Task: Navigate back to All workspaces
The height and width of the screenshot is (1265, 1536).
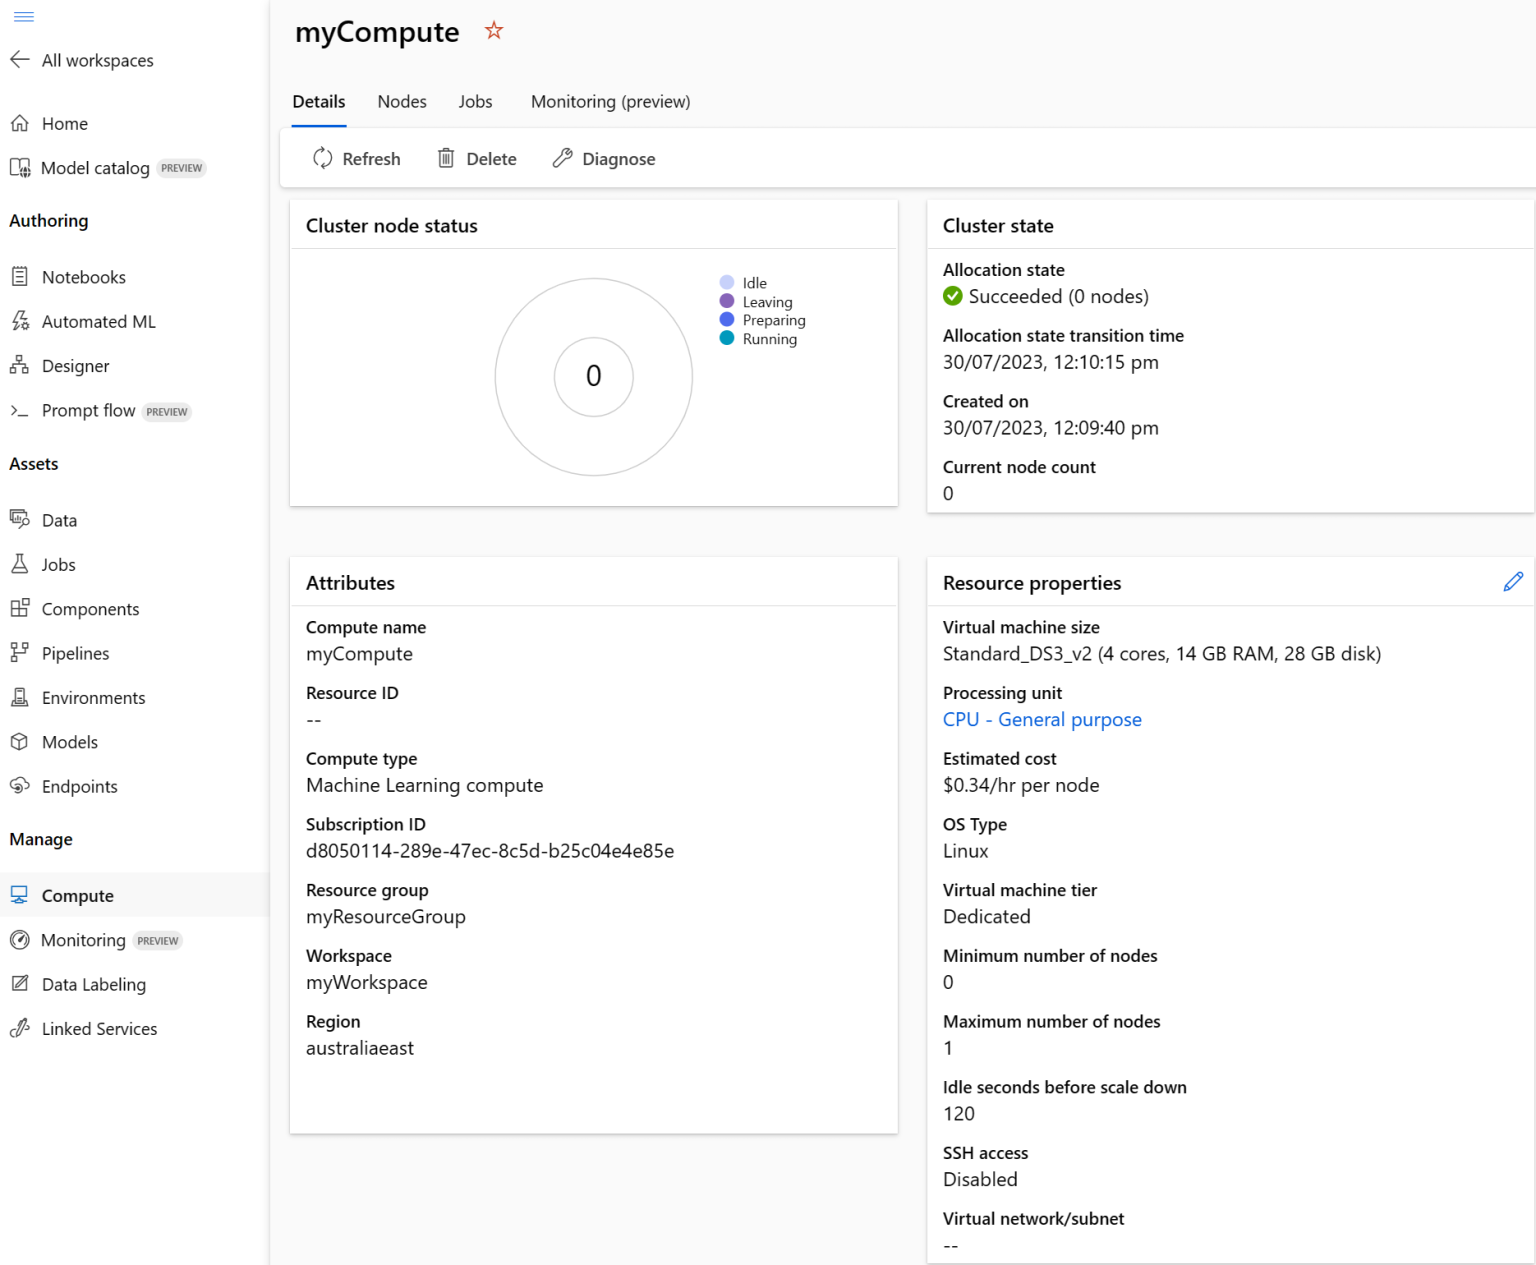Action: (97, 60)
